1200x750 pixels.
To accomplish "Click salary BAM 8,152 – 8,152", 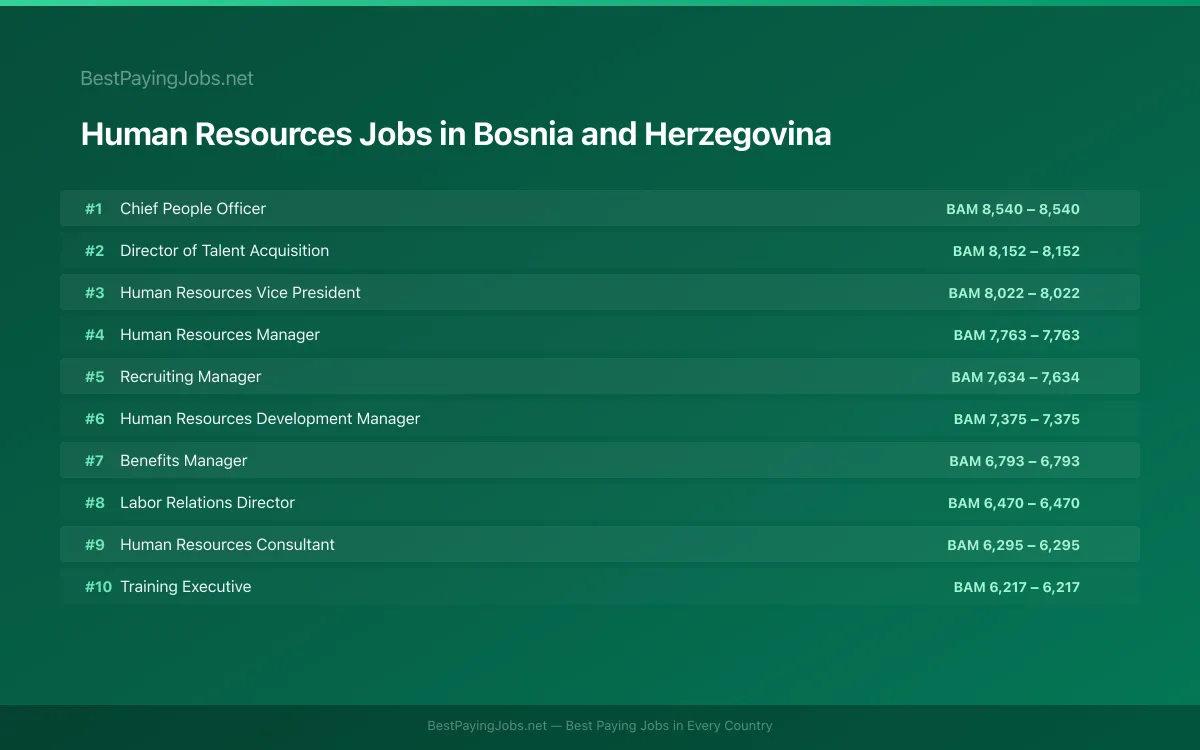I will pyautogui.click(x=1016, y=251).
